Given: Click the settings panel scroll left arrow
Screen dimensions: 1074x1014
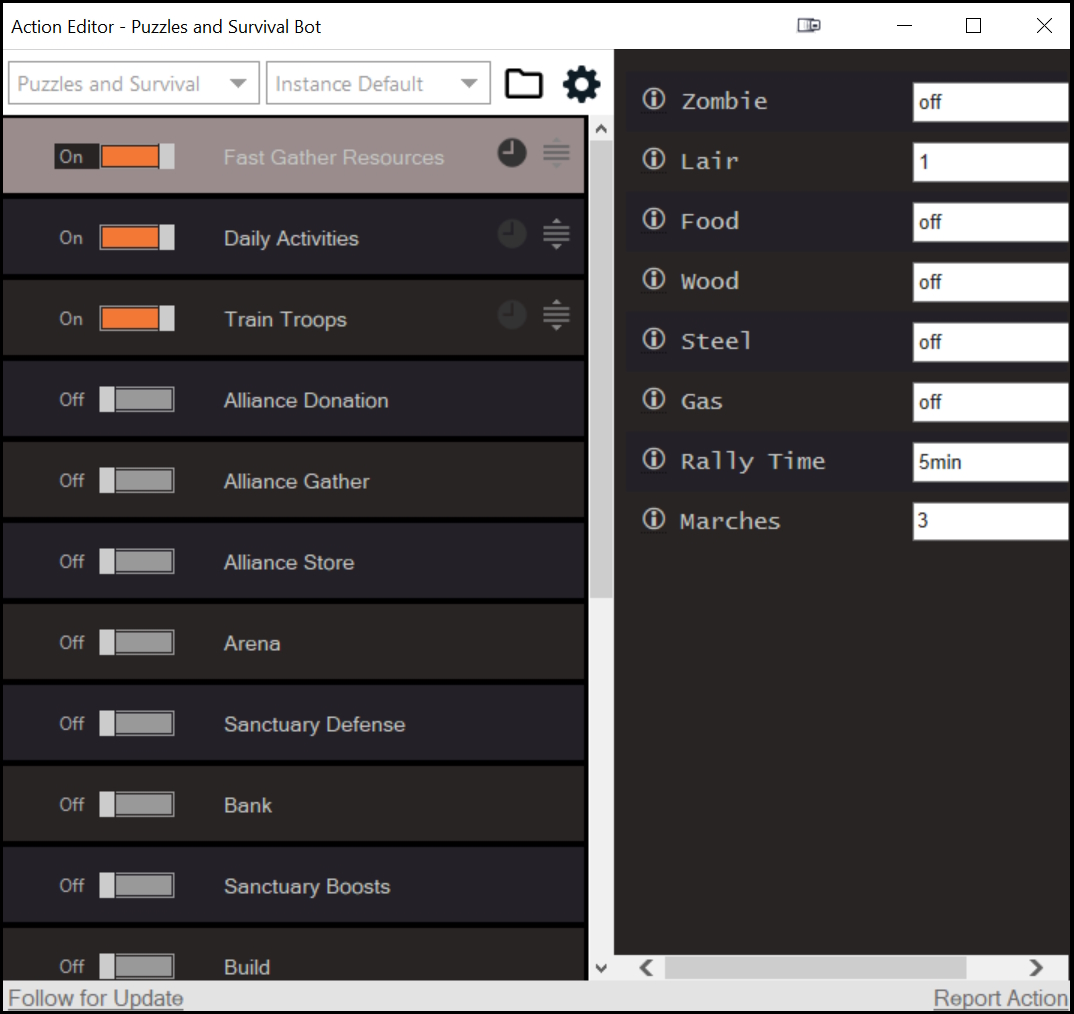Looking at the screenshot, I should (646, 967).
